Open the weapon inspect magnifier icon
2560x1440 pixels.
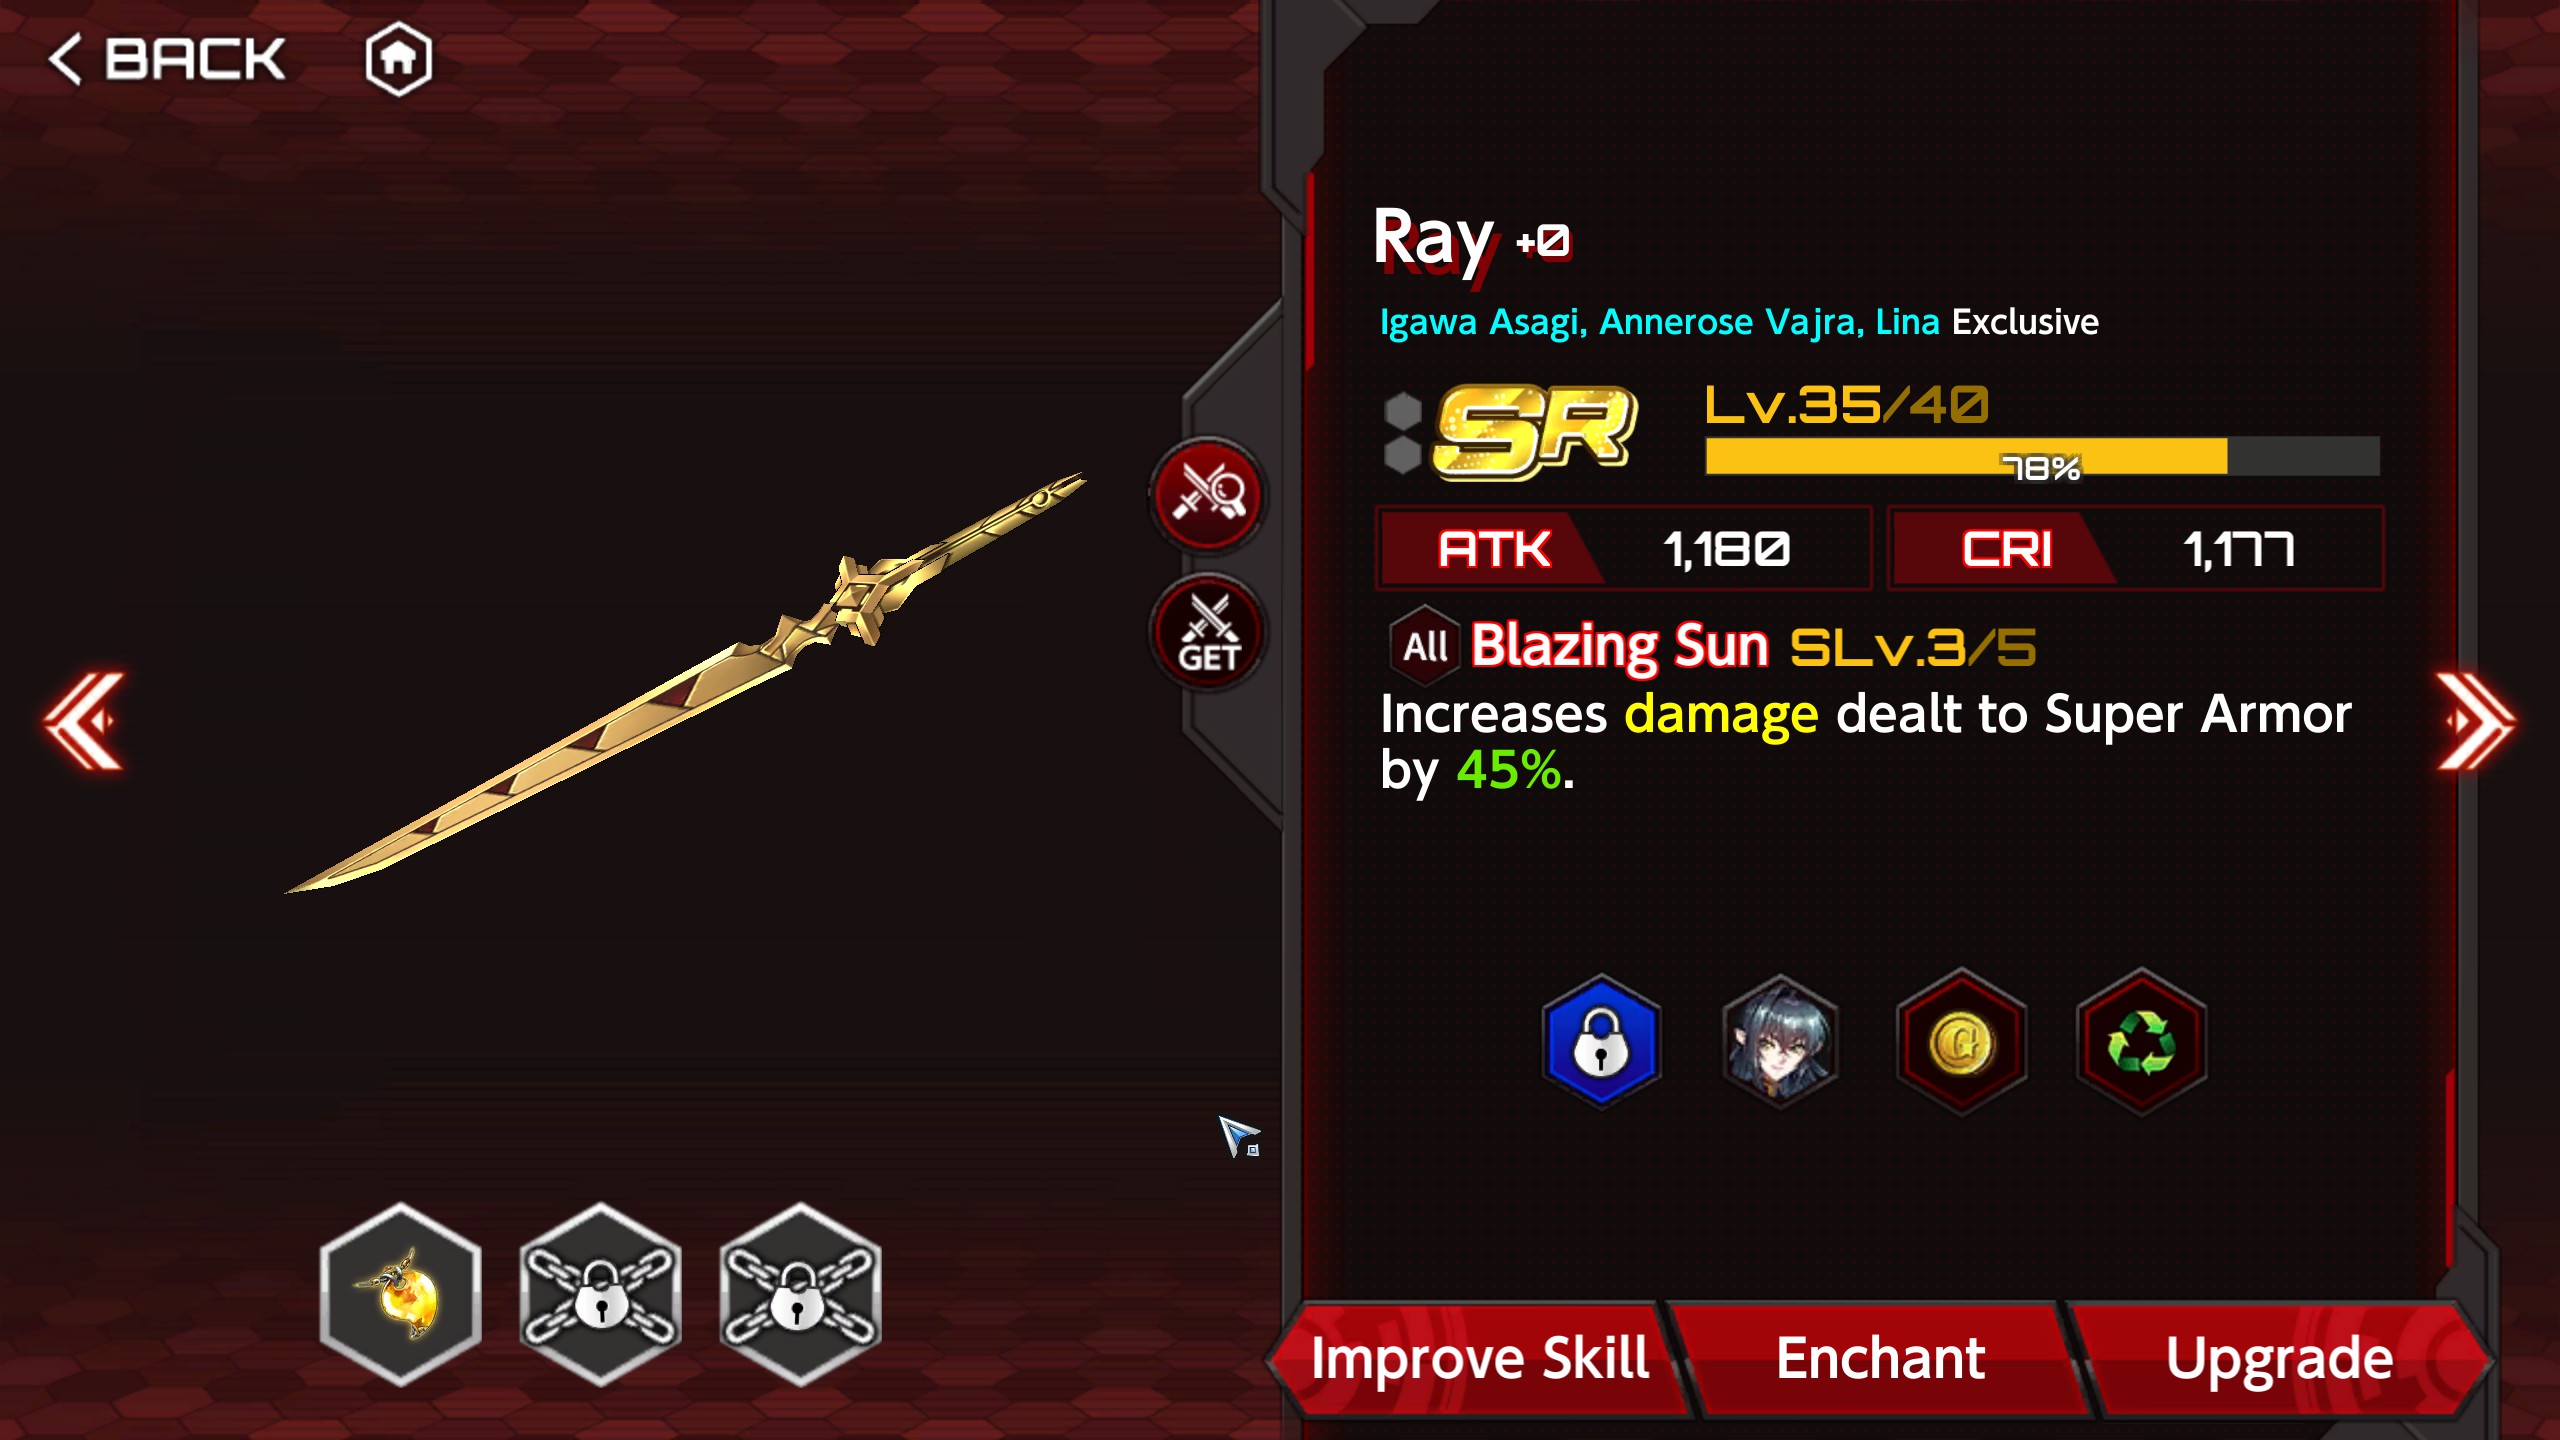1208,494
